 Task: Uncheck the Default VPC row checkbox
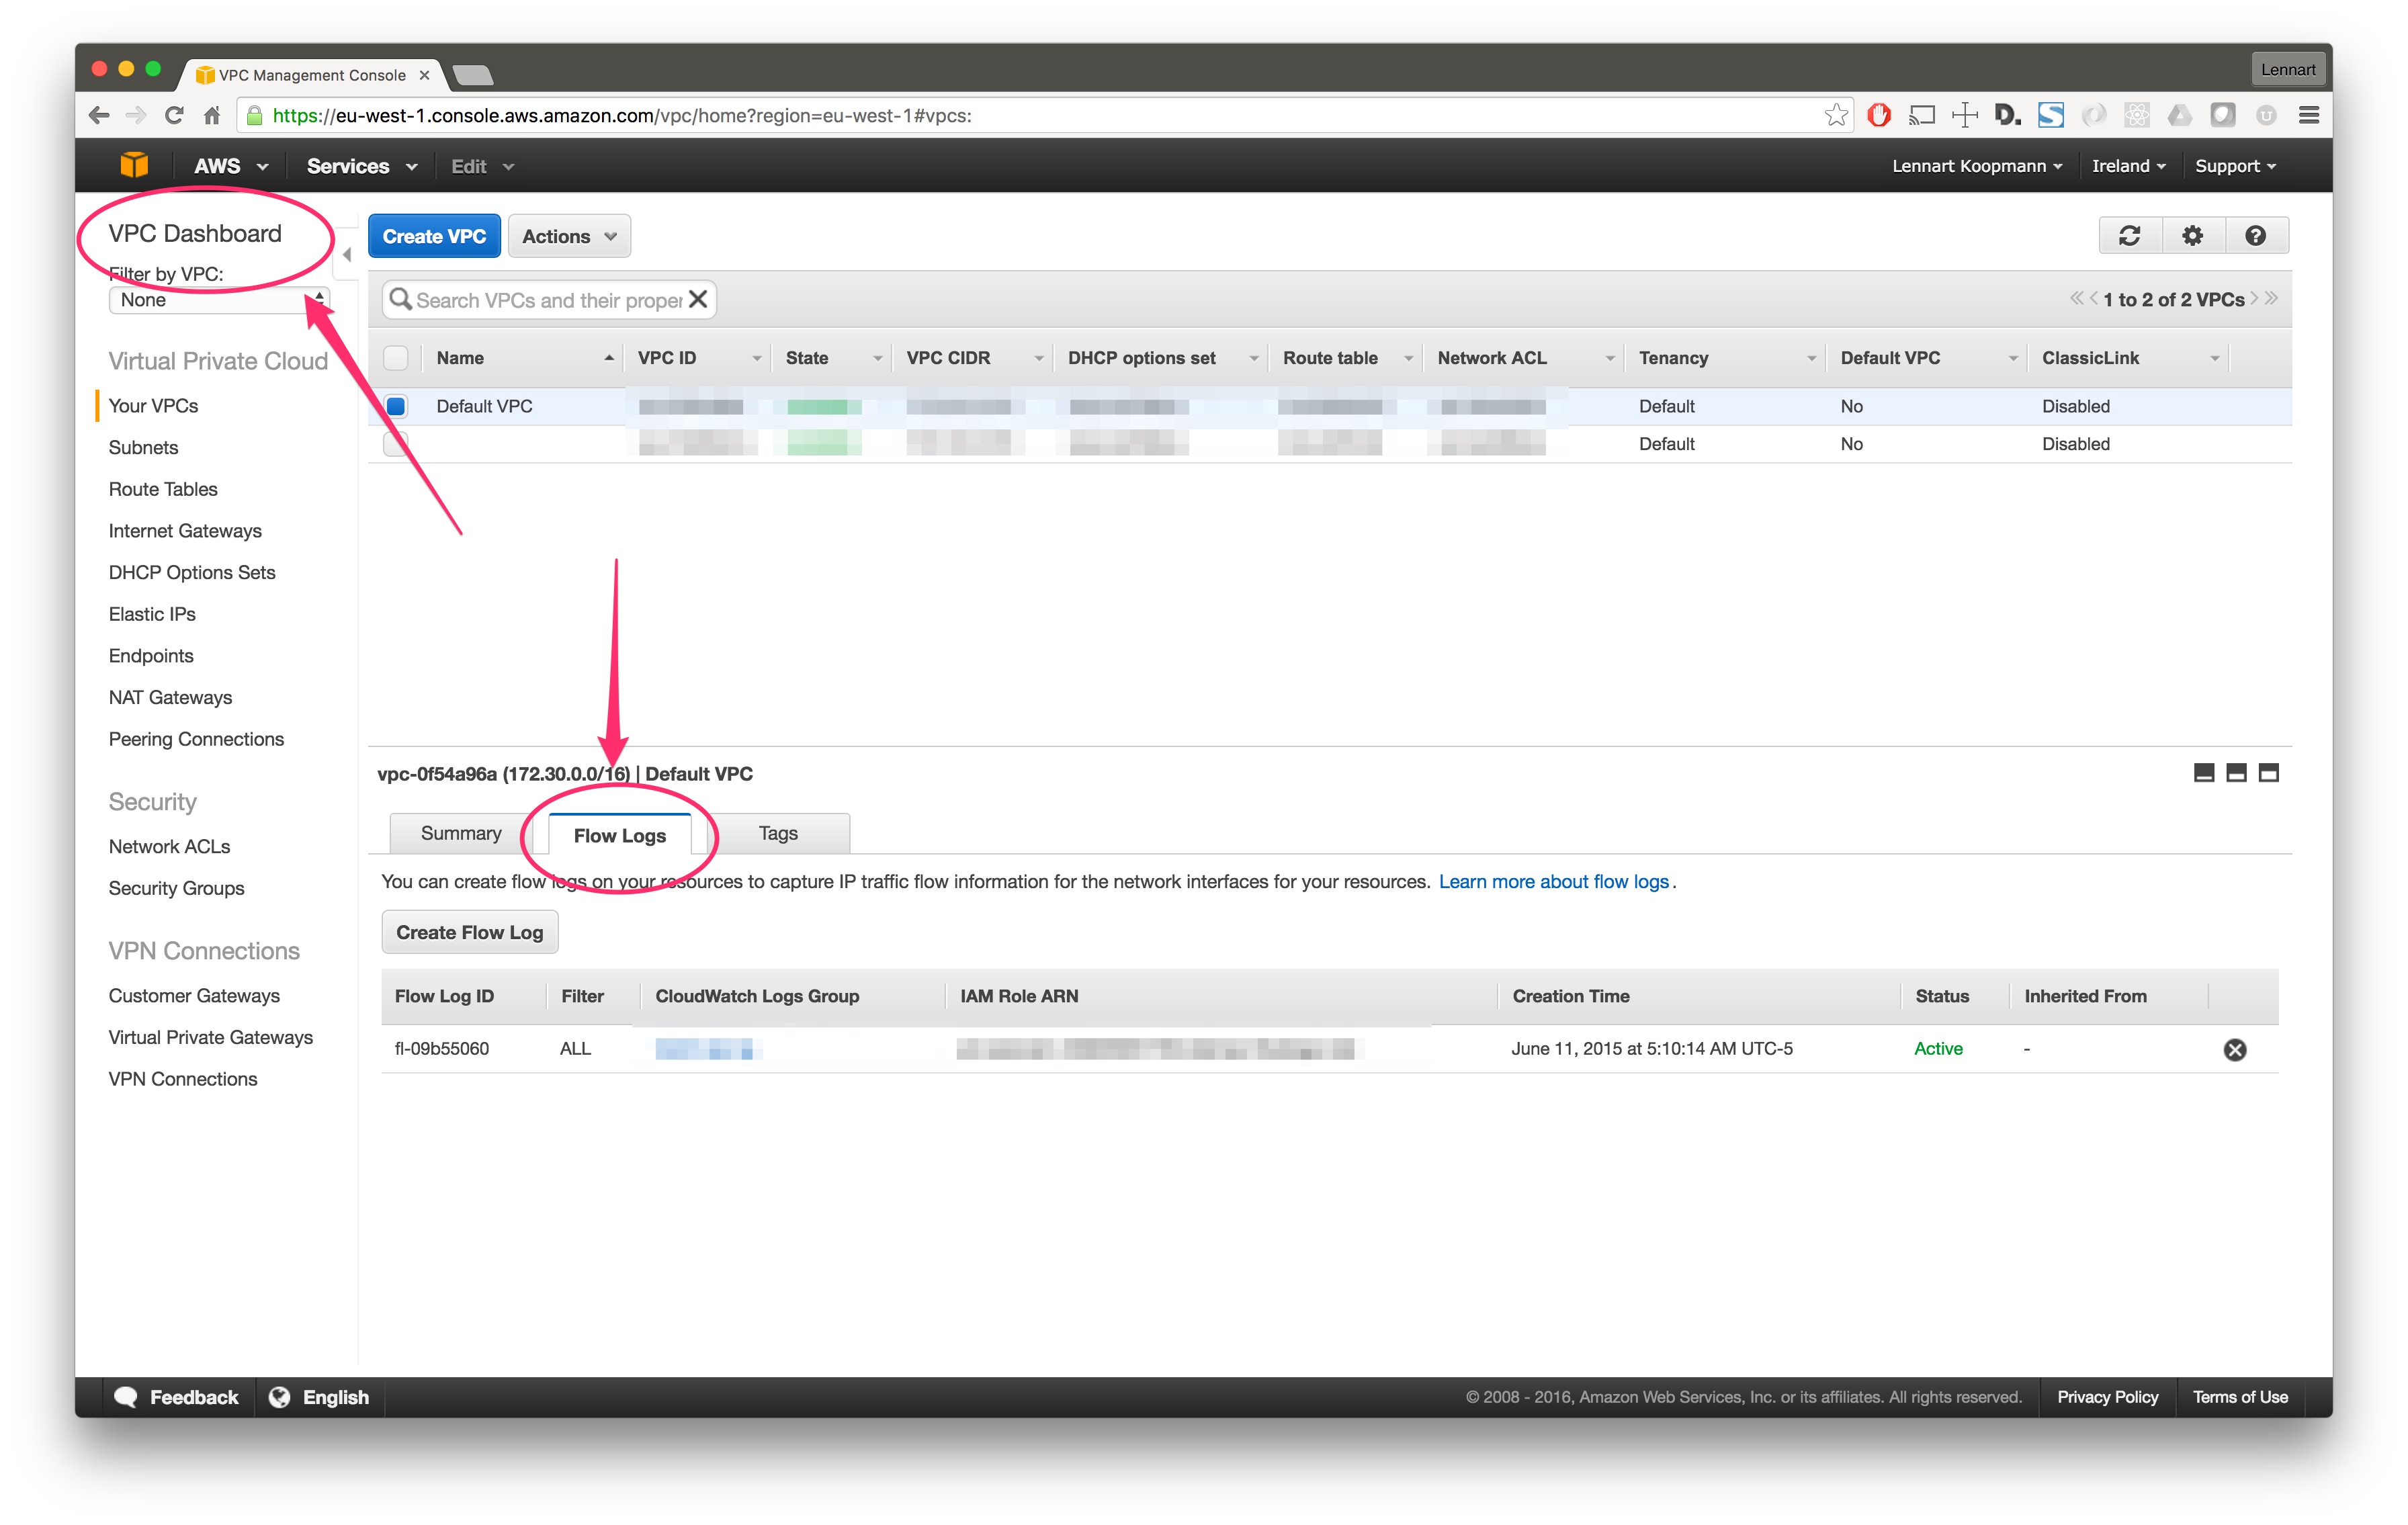tap(396, 406)
